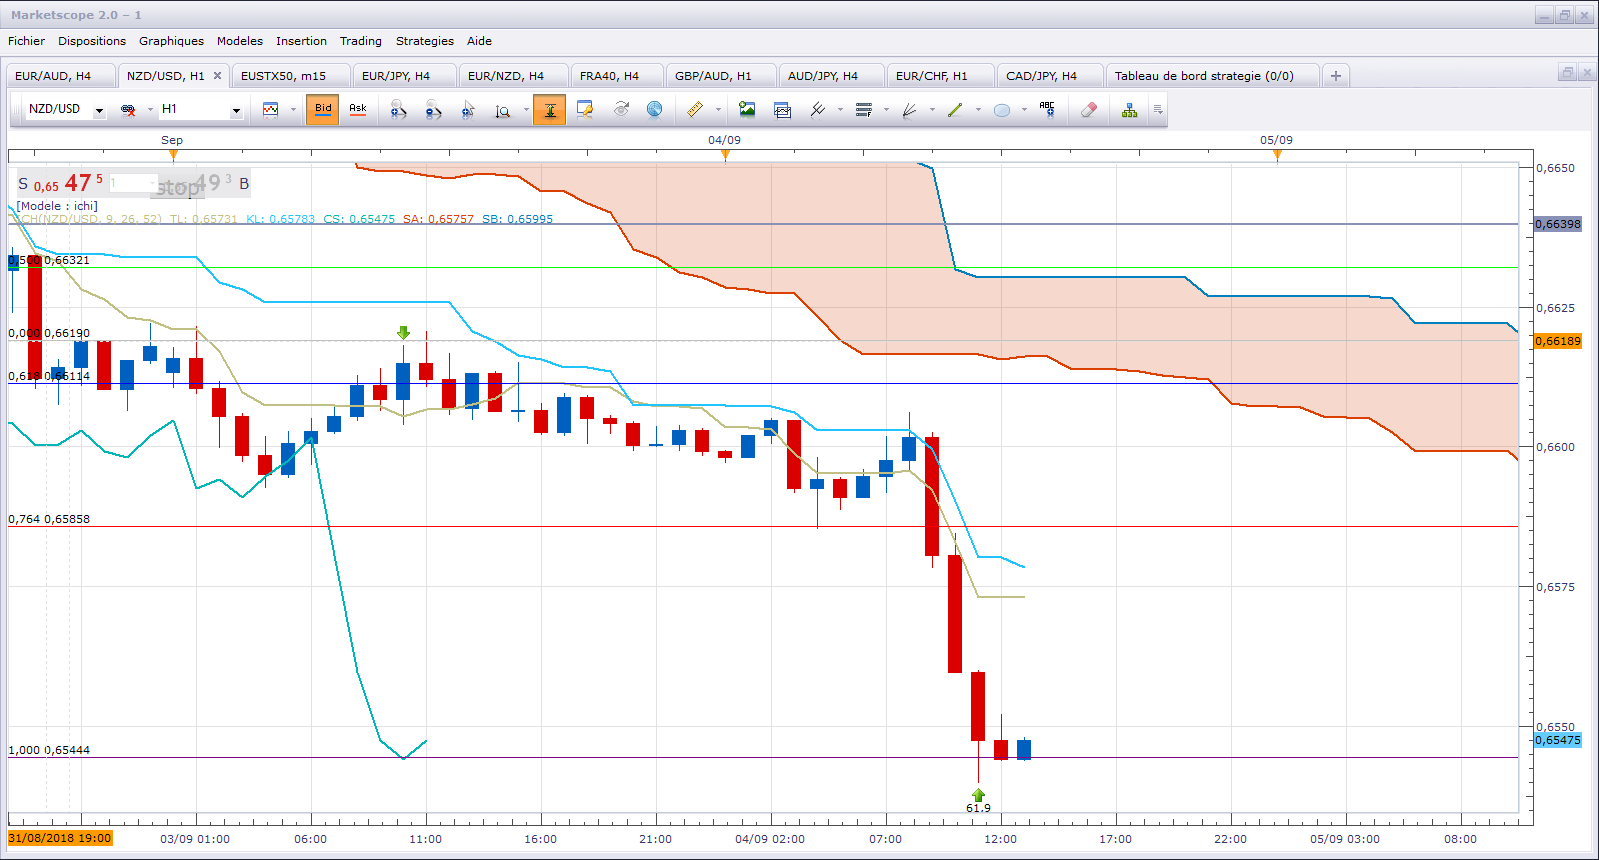The image size is (1599, 860).
Task: Open the Fichier menu
Action: point(26,41)
